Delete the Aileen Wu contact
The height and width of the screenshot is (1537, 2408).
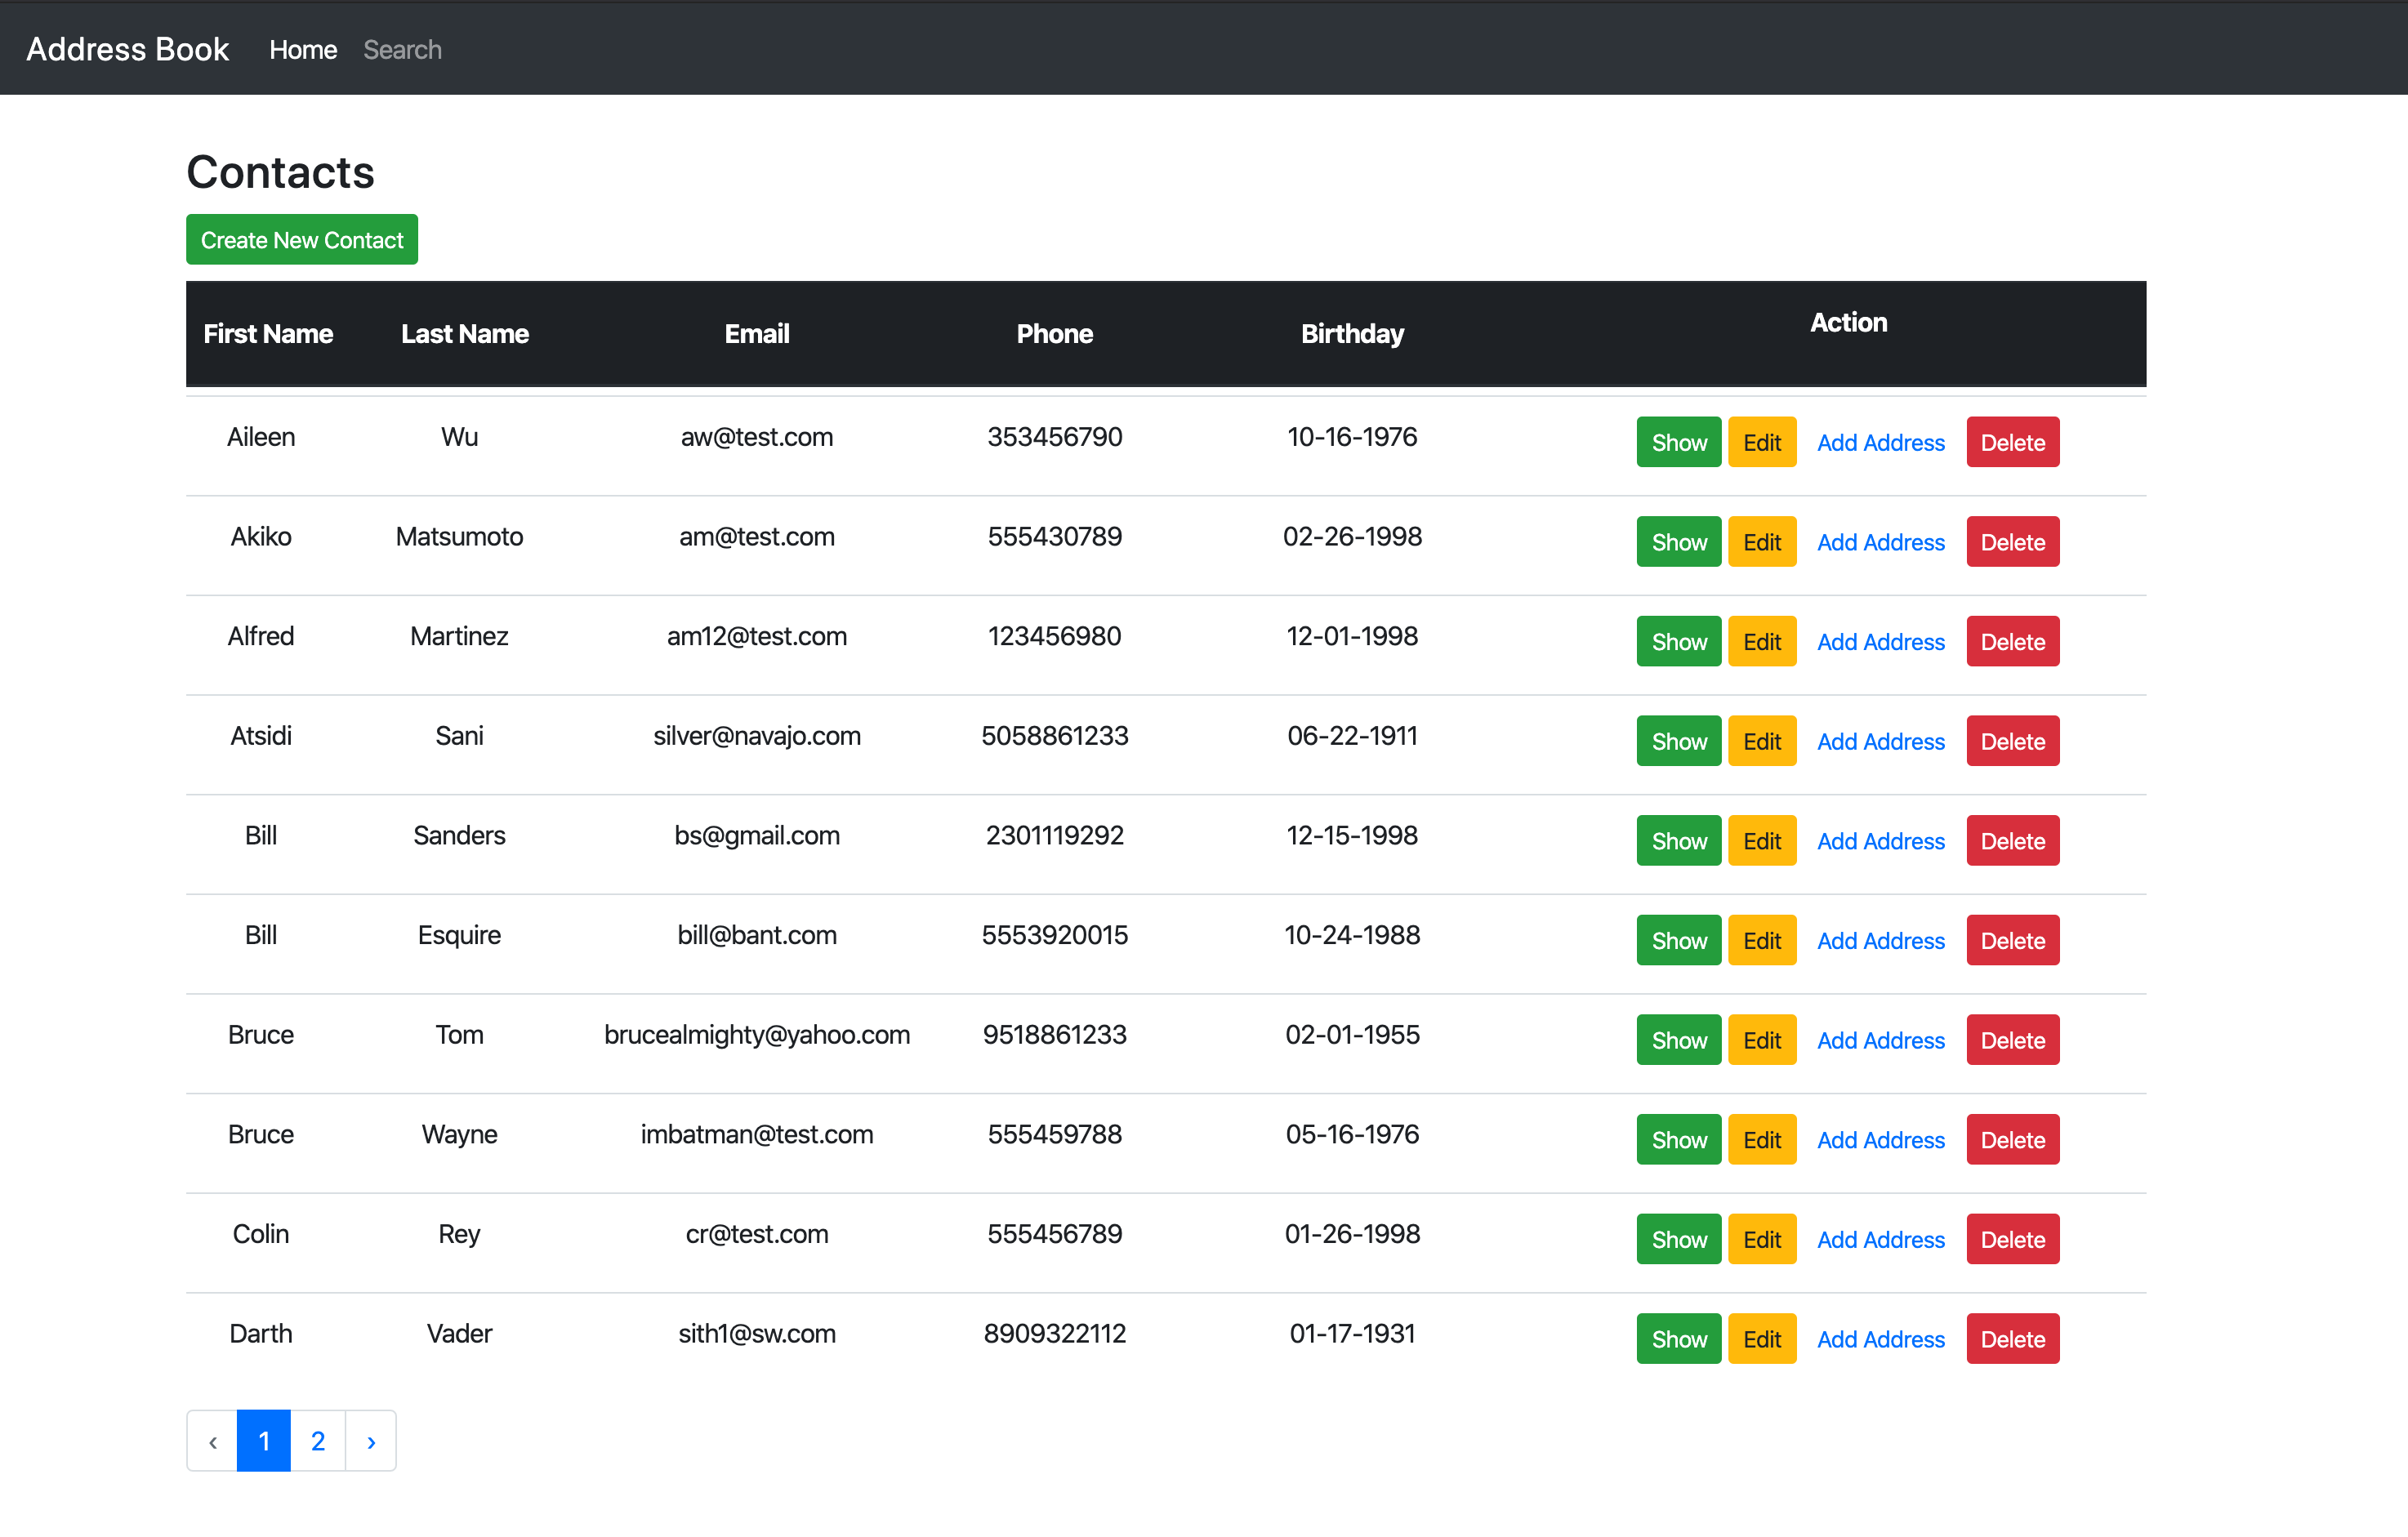pos(2013,442)
